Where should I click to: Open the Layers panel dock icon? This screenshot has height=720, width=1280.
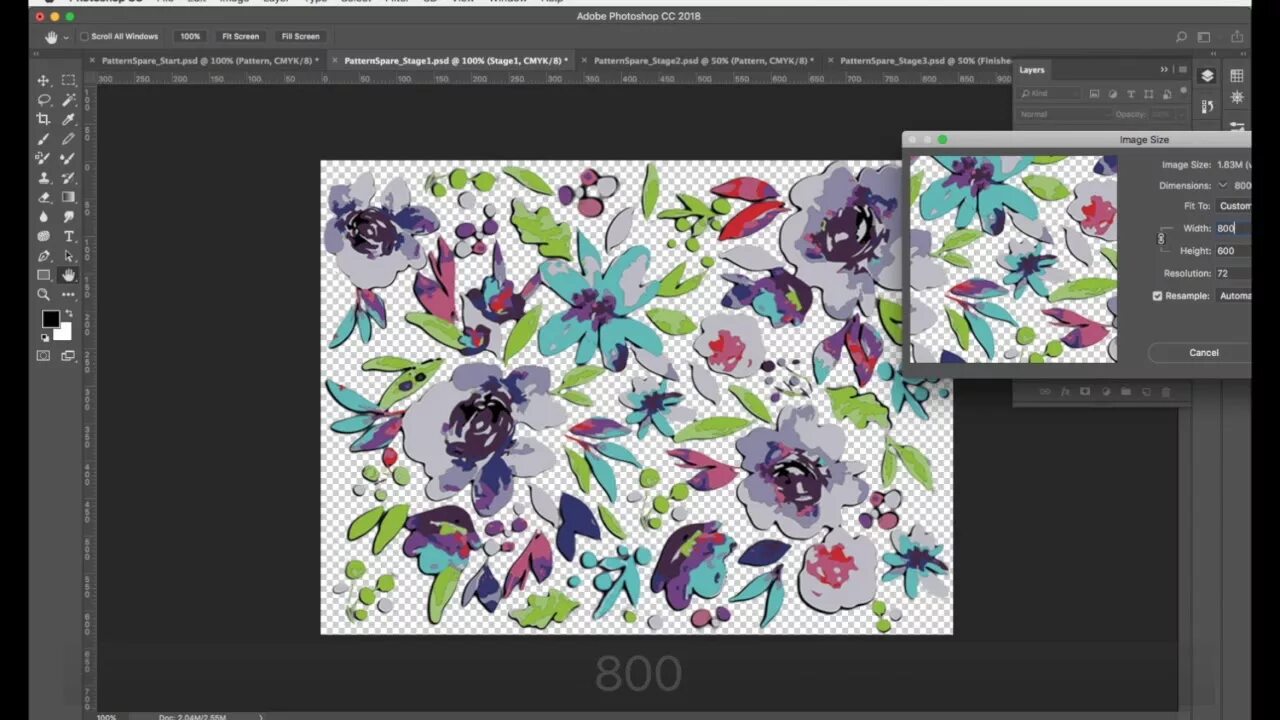point(1207,76)
